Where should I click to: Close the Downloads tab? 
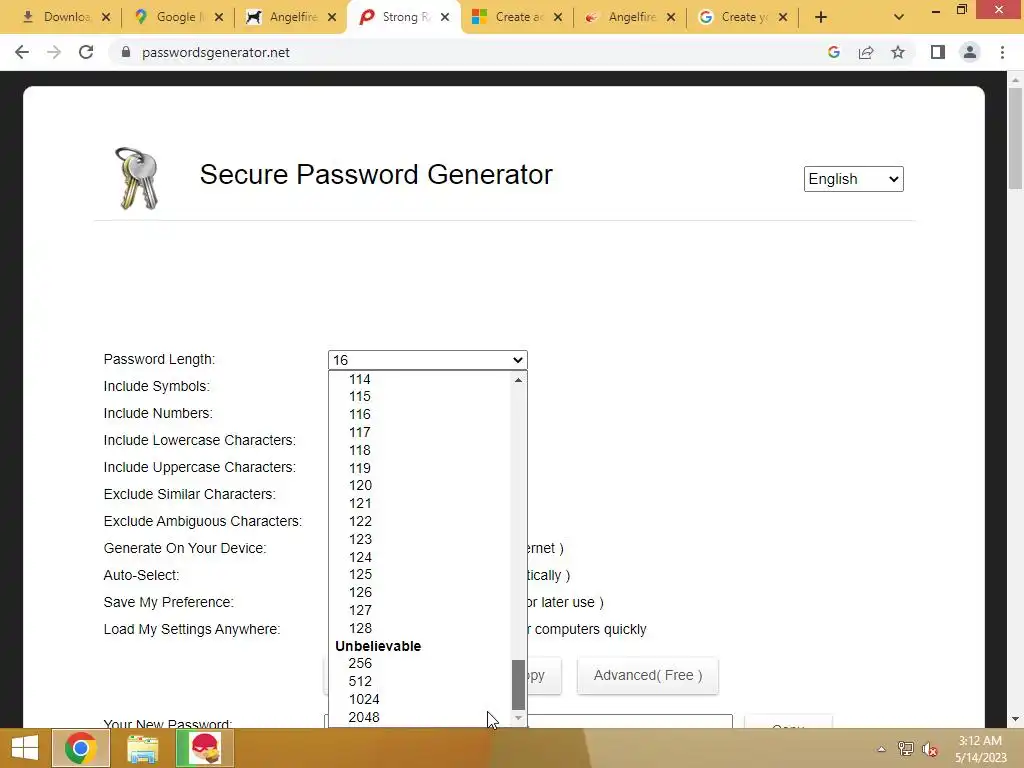tap(106, 17)
